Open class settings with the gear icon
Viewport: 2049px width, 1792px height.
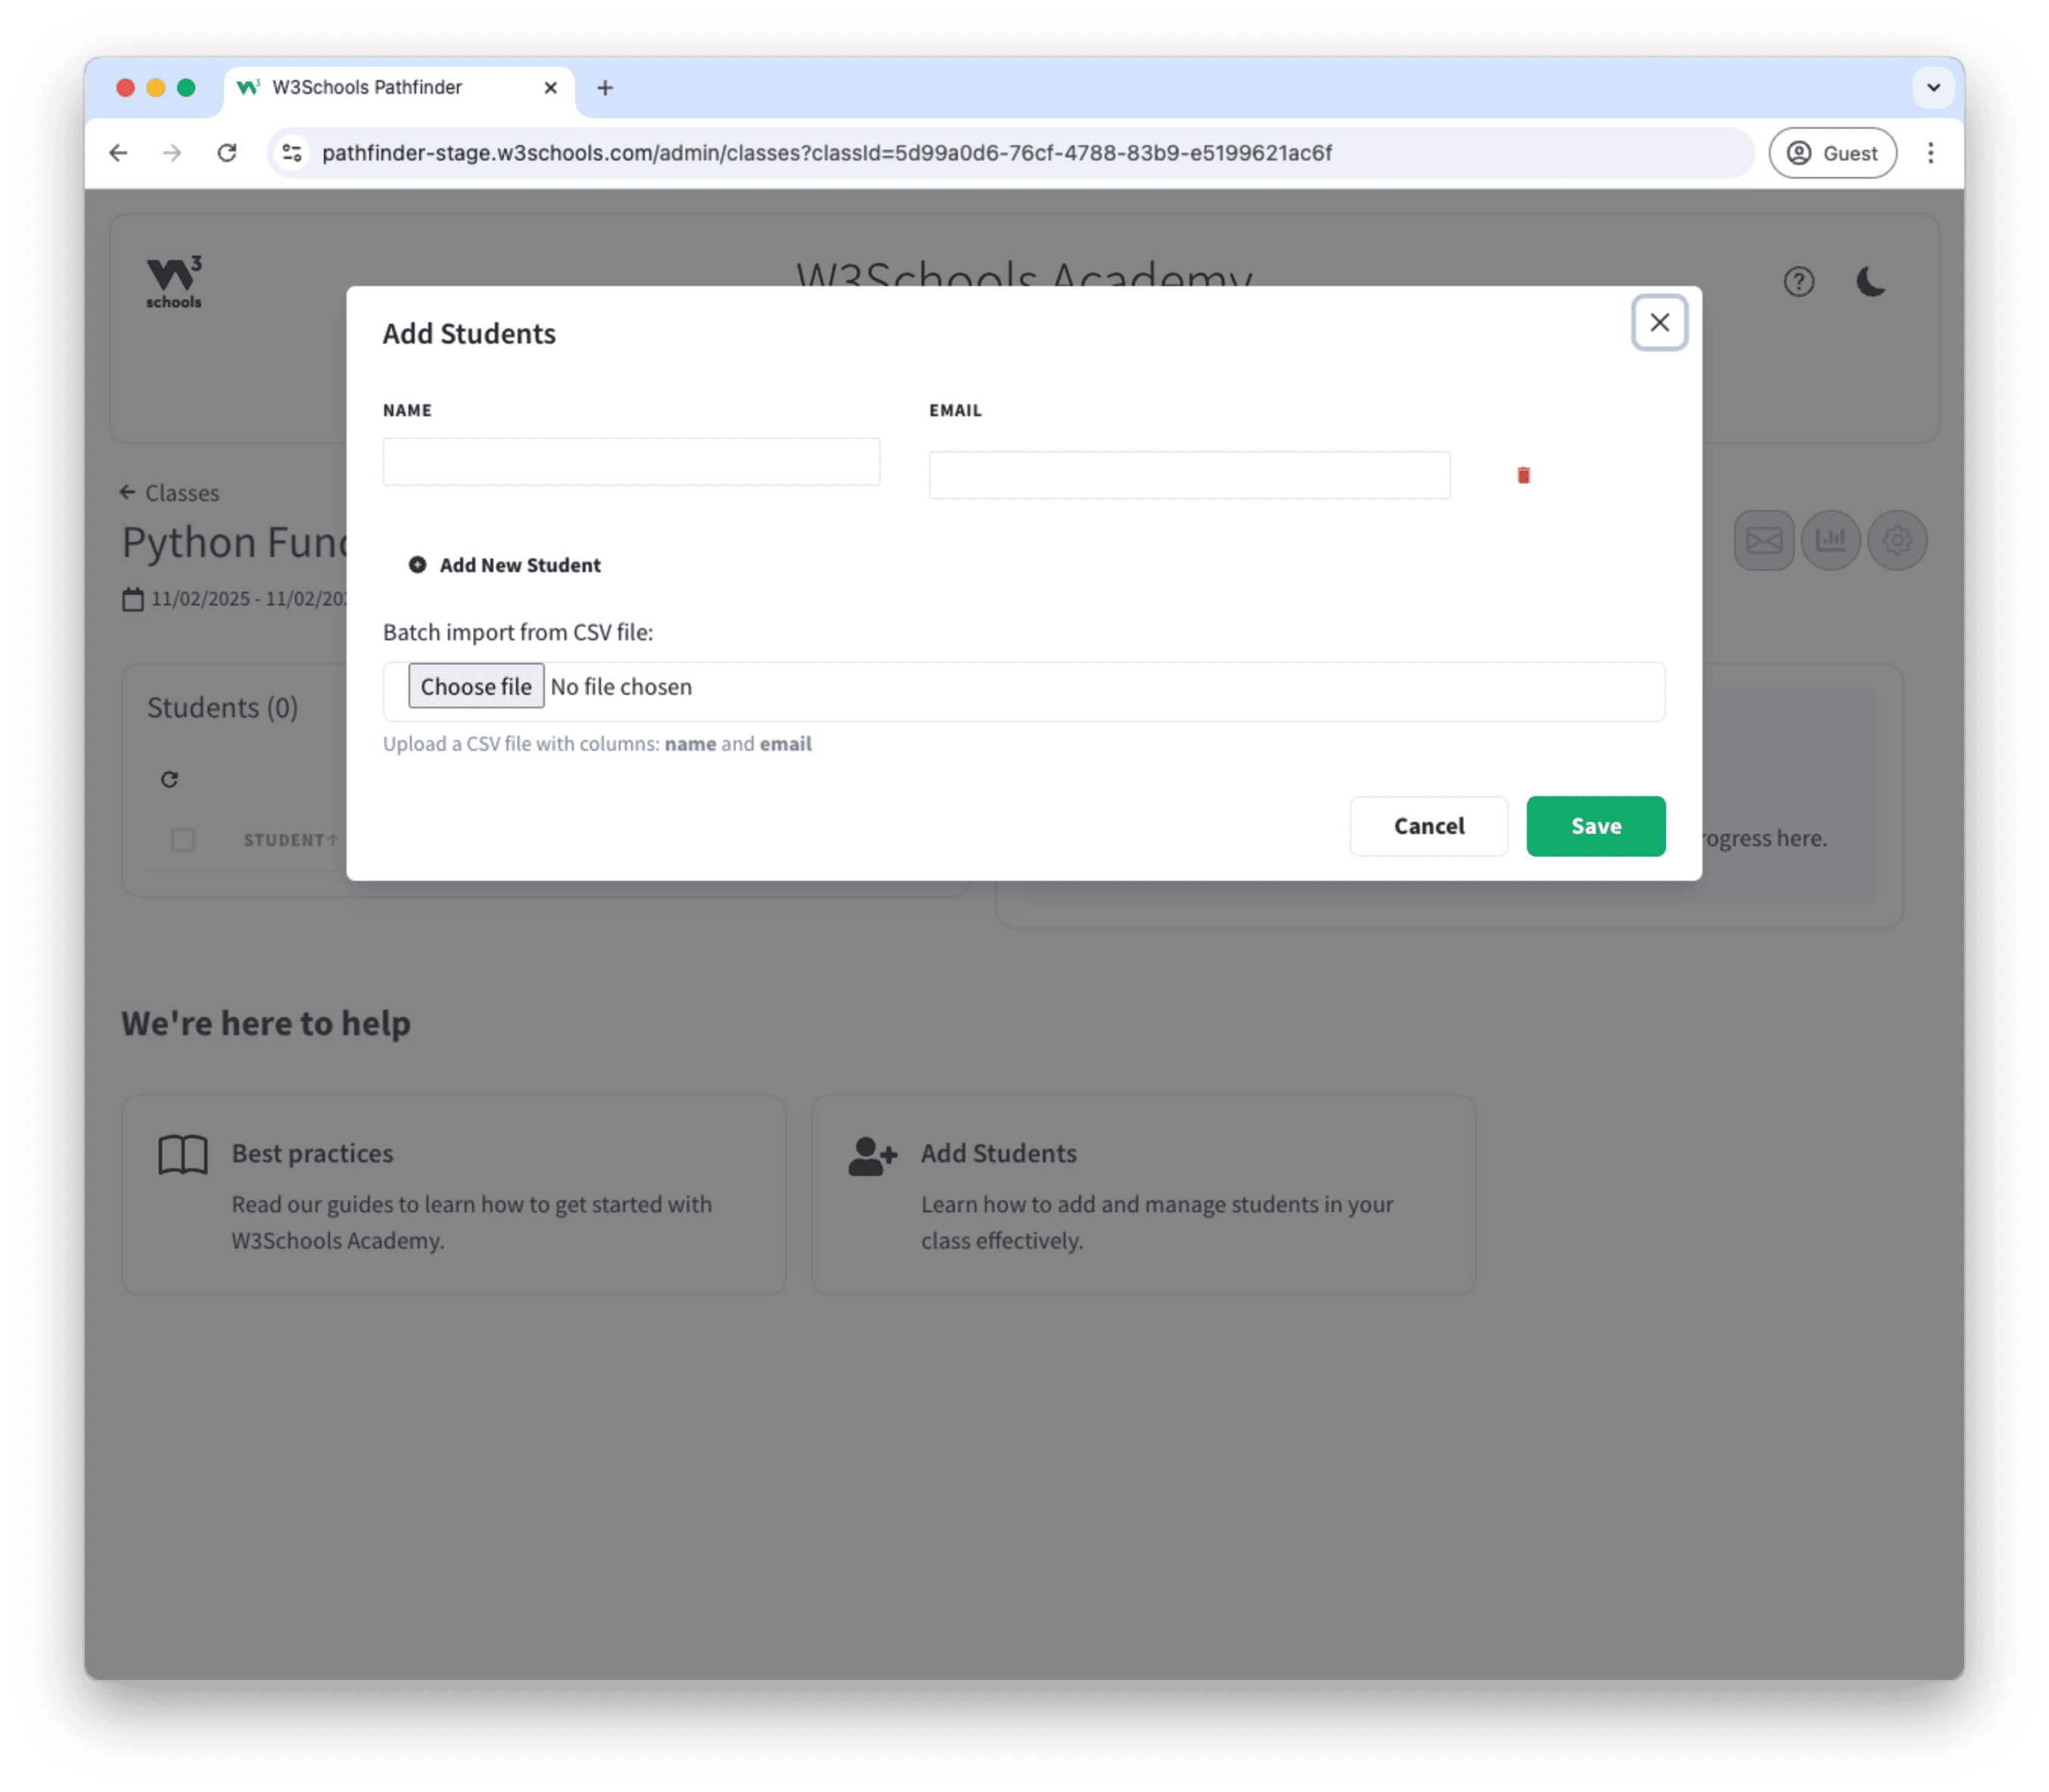1897,541
